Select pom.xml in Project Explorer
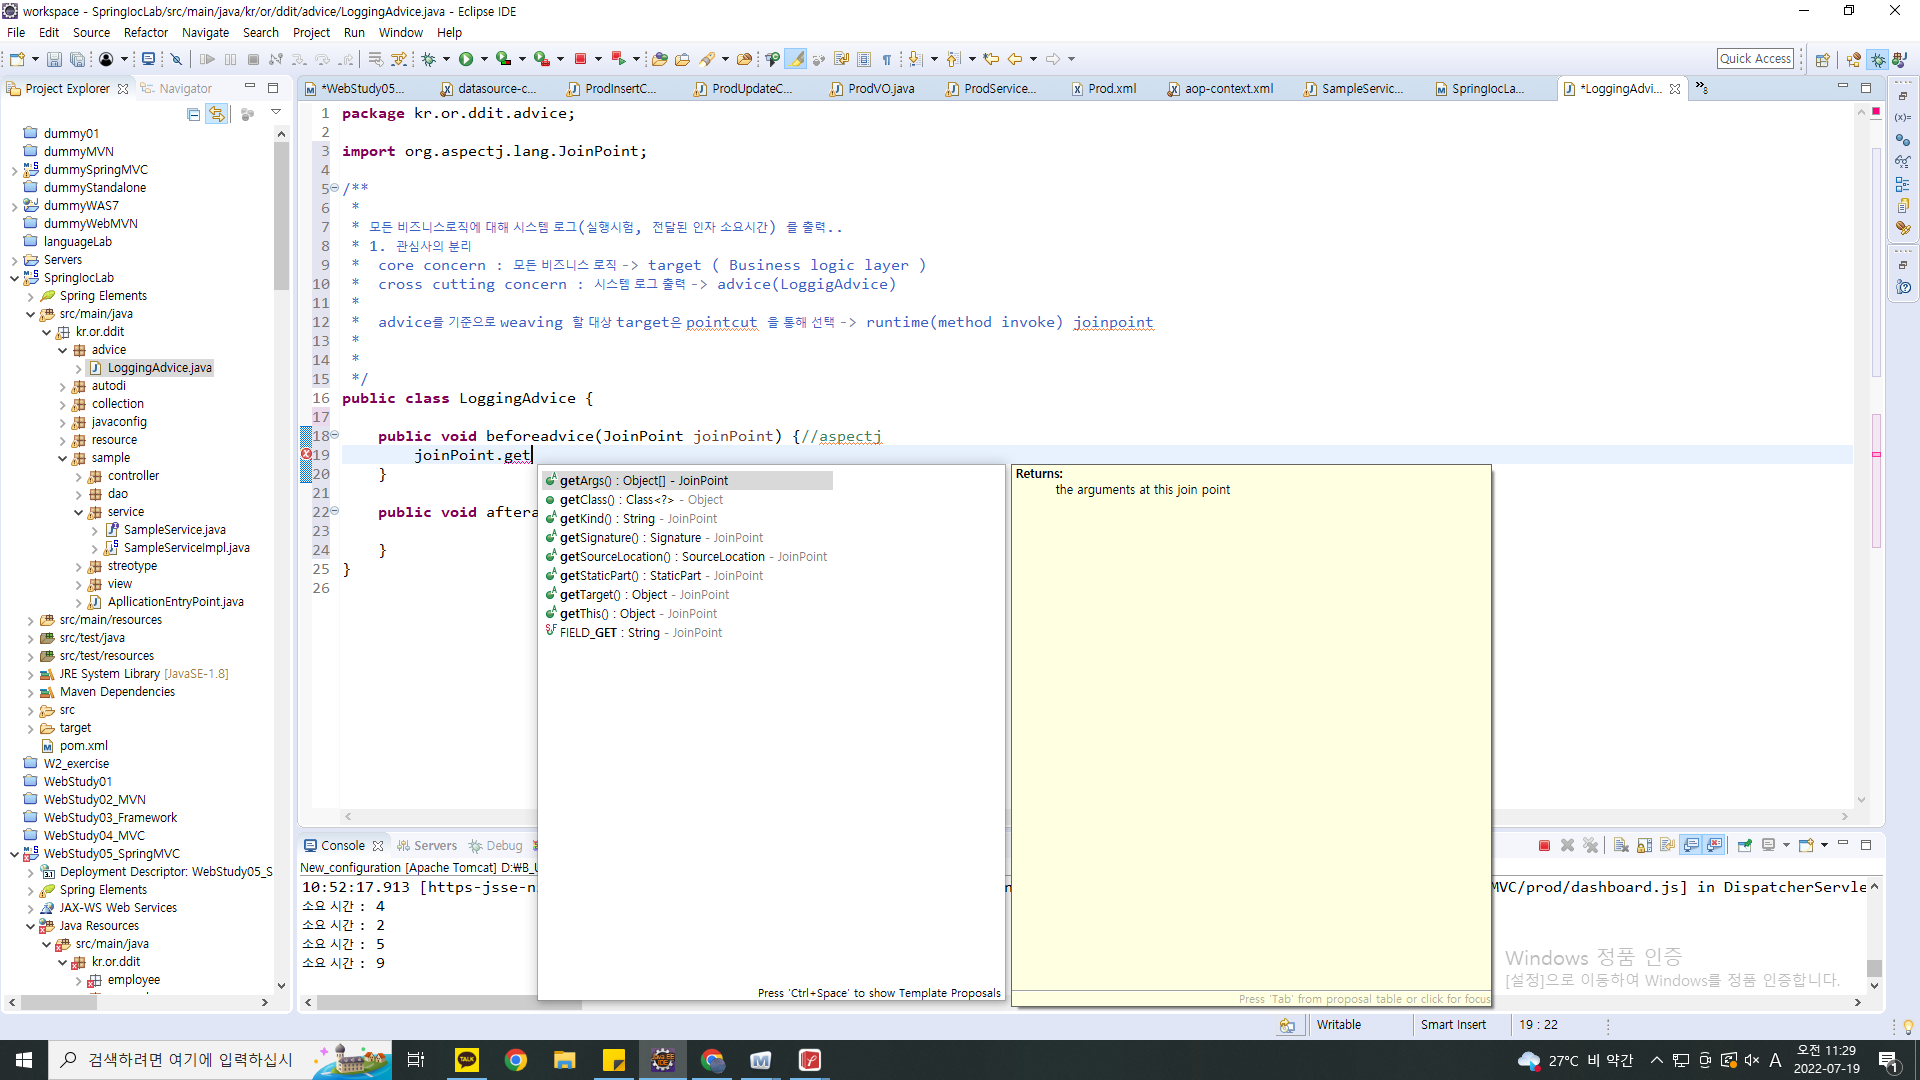This screenshot has width=1920, height=1080. [x=83, y=746]
